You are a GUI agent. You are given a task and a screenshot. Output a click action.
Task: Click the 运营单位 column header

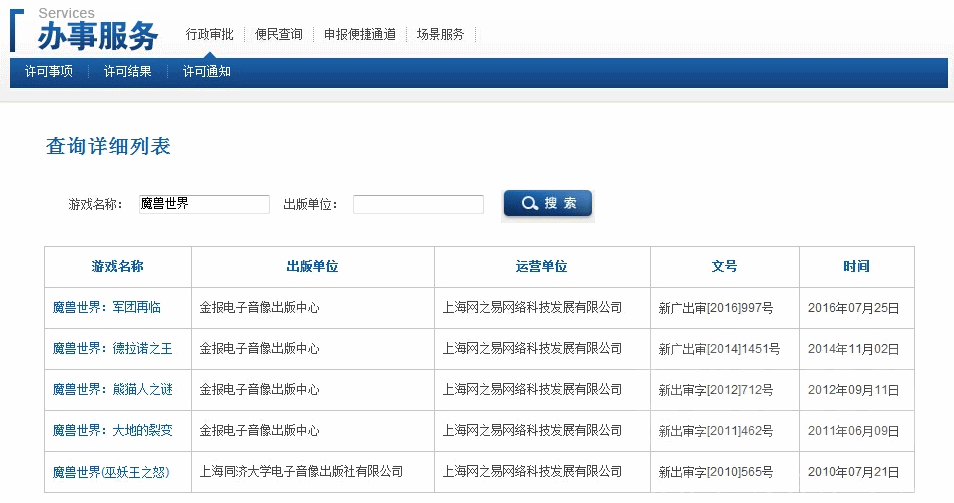pyautogui.click(x=541, y=266)
